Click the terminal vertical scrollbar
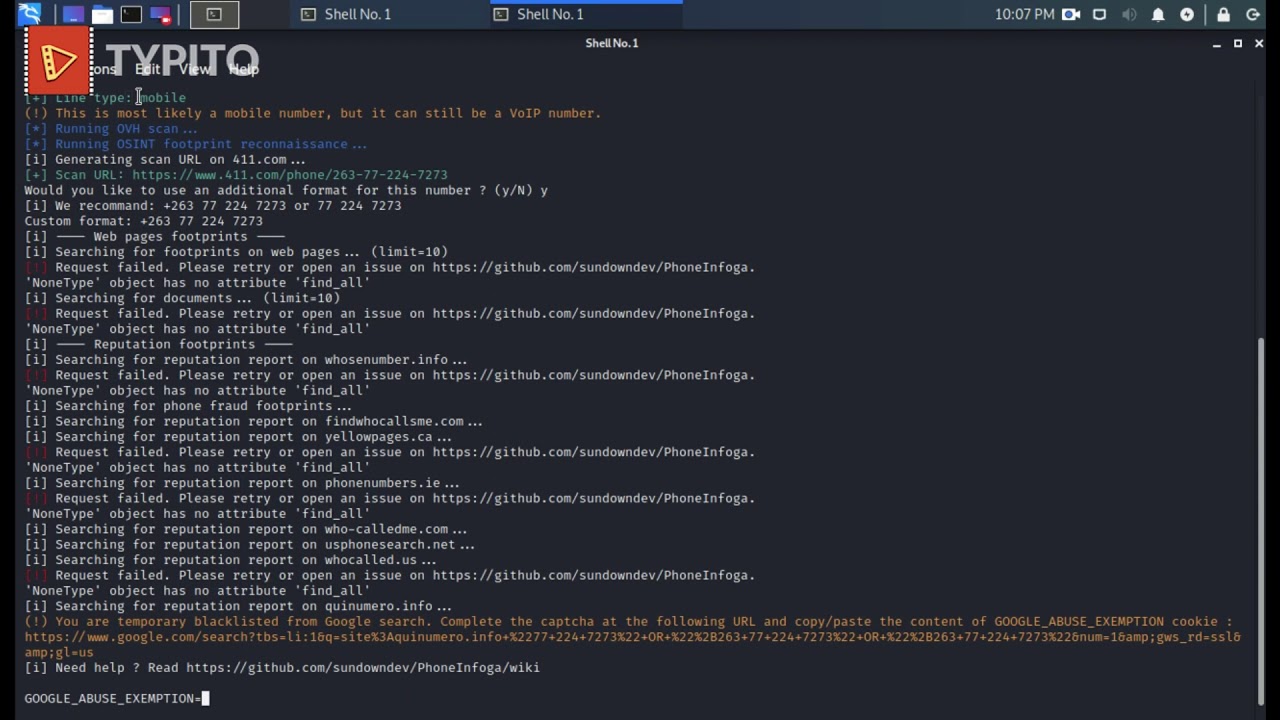This screenshot has width=1280, height=720. [1260, 520]
